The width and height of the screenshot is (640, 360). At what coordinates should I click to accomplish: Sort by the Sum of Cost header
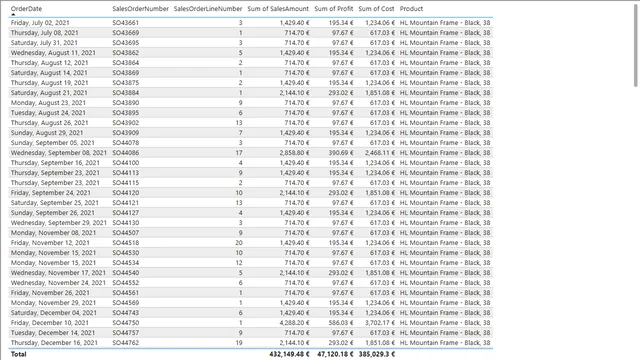(x=376, y=9)
